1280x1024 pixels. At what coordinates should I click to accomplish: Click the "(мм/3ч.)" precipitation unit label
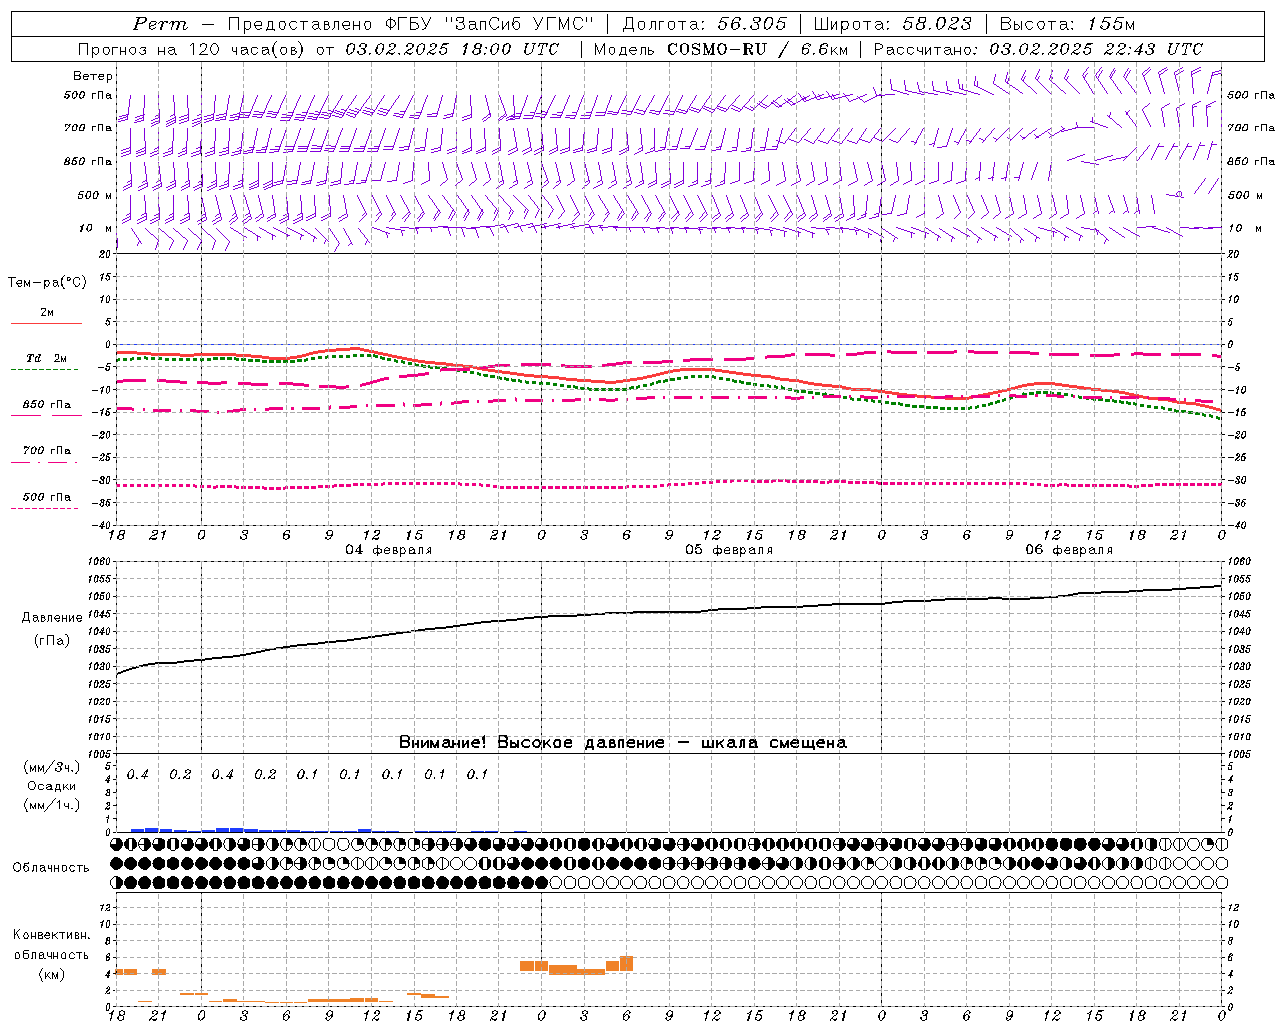point(51,767)
